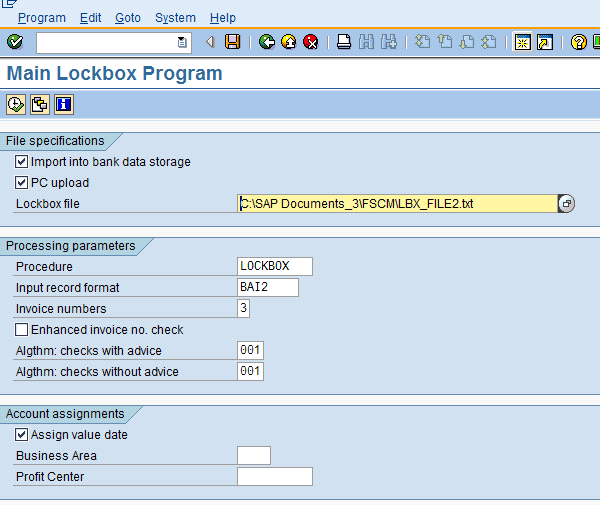Click the green Back arrow icon

(x=266, y=42)
